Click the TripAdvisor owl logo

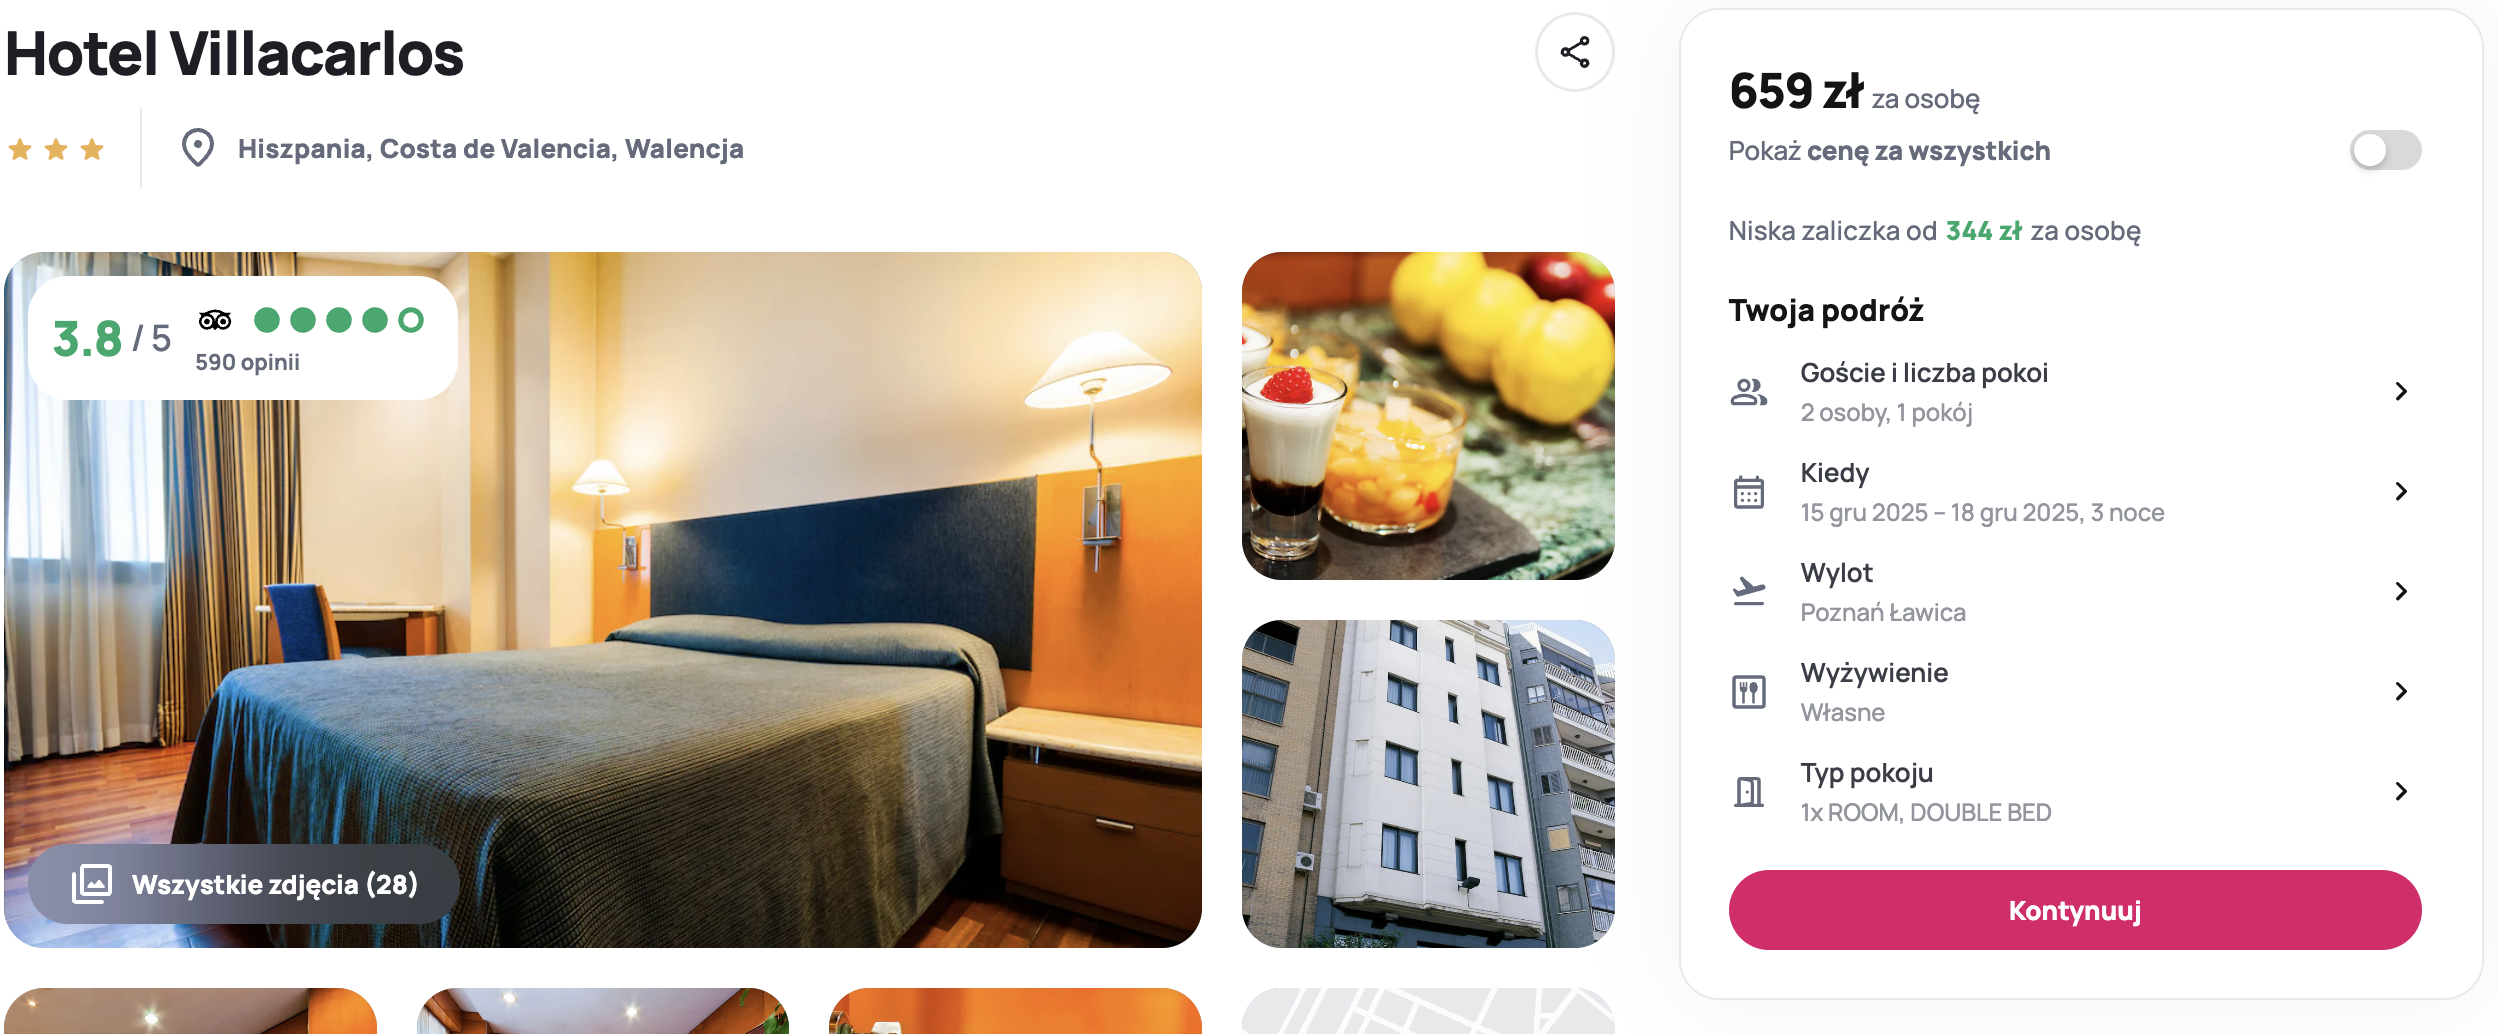[x=215, y=320]
